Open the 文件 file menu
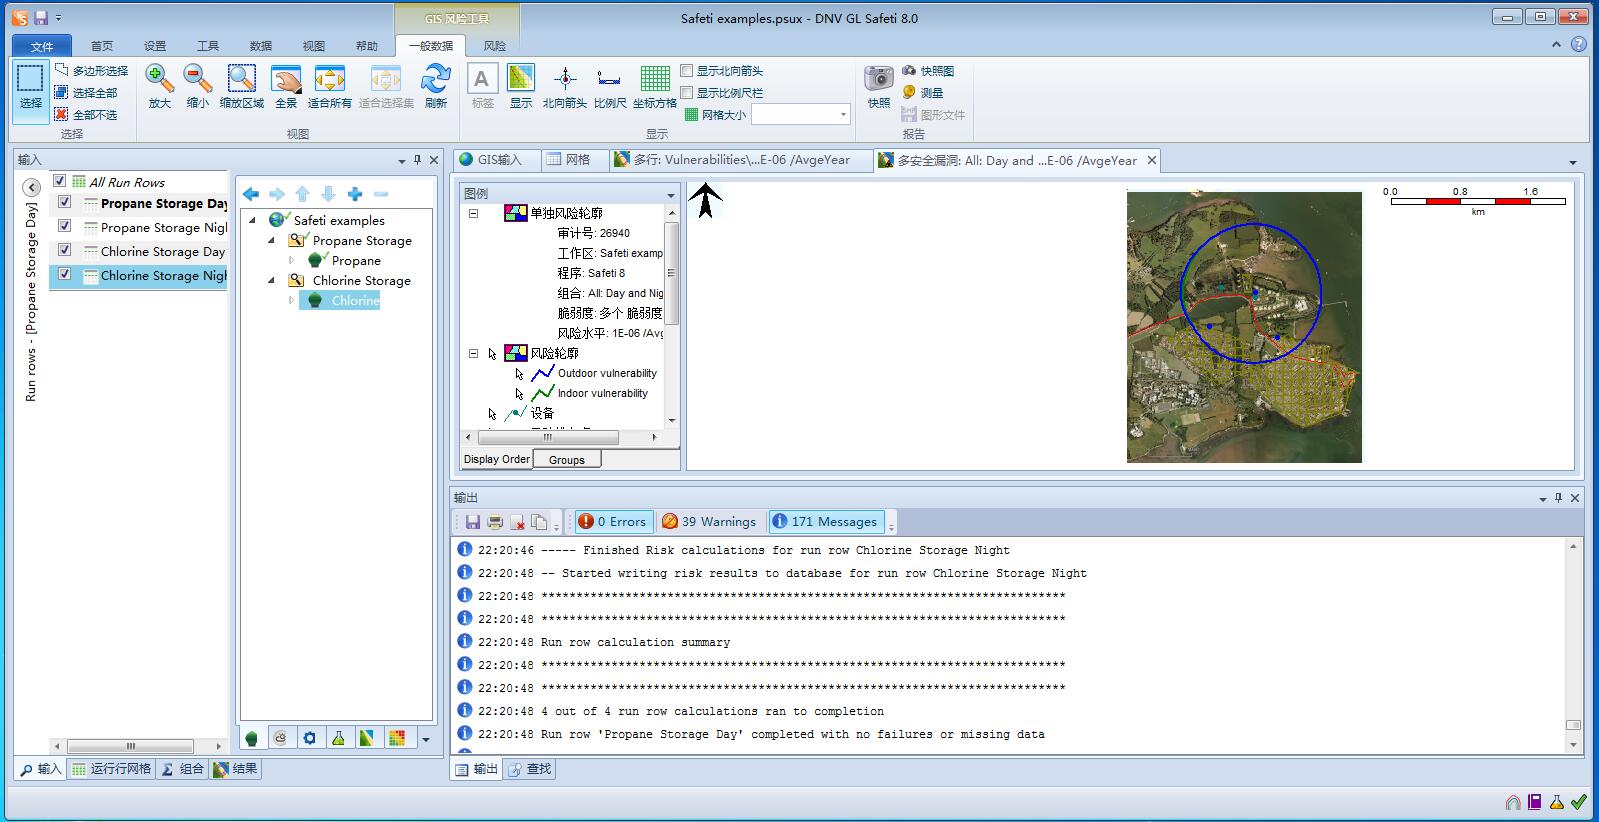 point(42,46)
